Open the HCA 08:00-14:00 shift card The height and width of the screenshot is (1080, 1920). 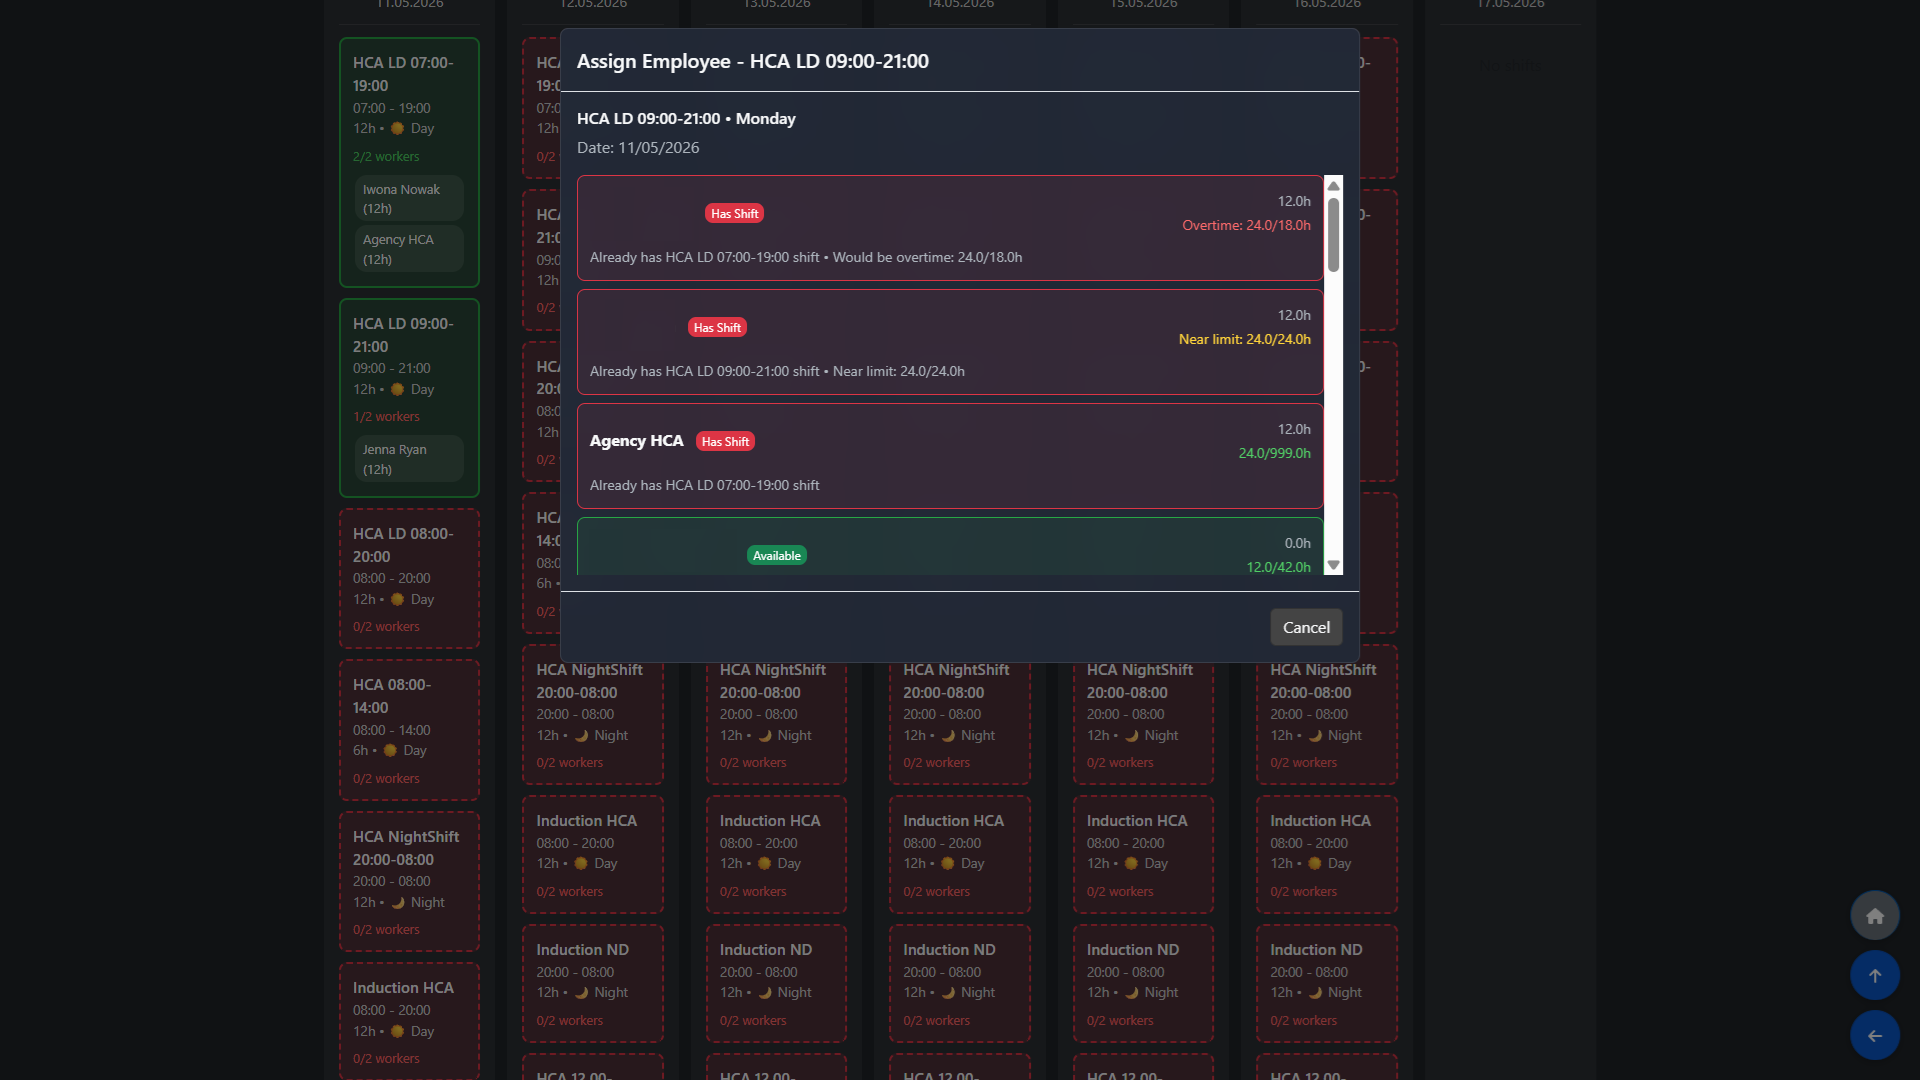click(x=409, y=729)
